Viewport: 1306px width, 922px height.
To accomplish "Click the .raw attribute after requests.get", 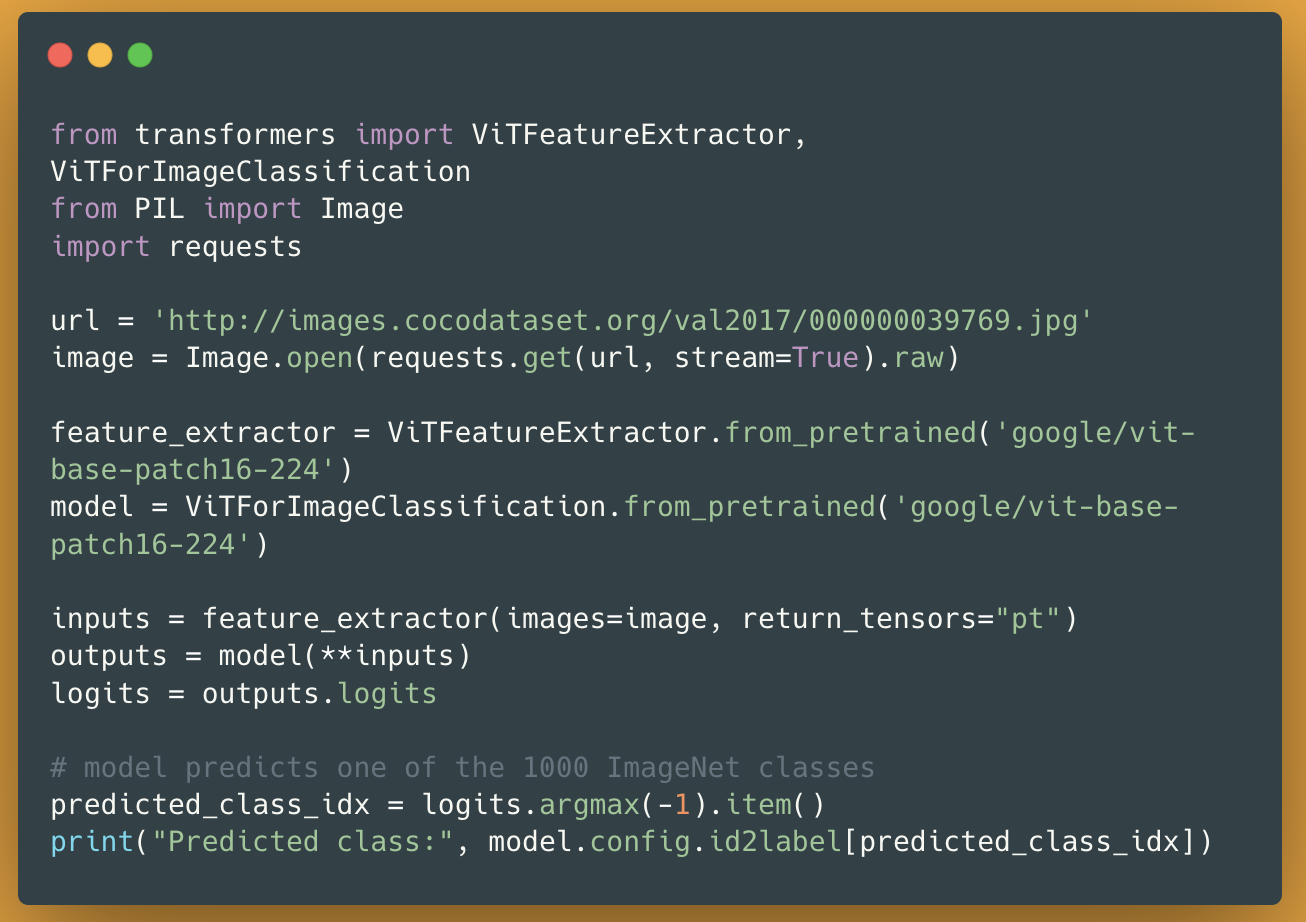I will 917,358.
